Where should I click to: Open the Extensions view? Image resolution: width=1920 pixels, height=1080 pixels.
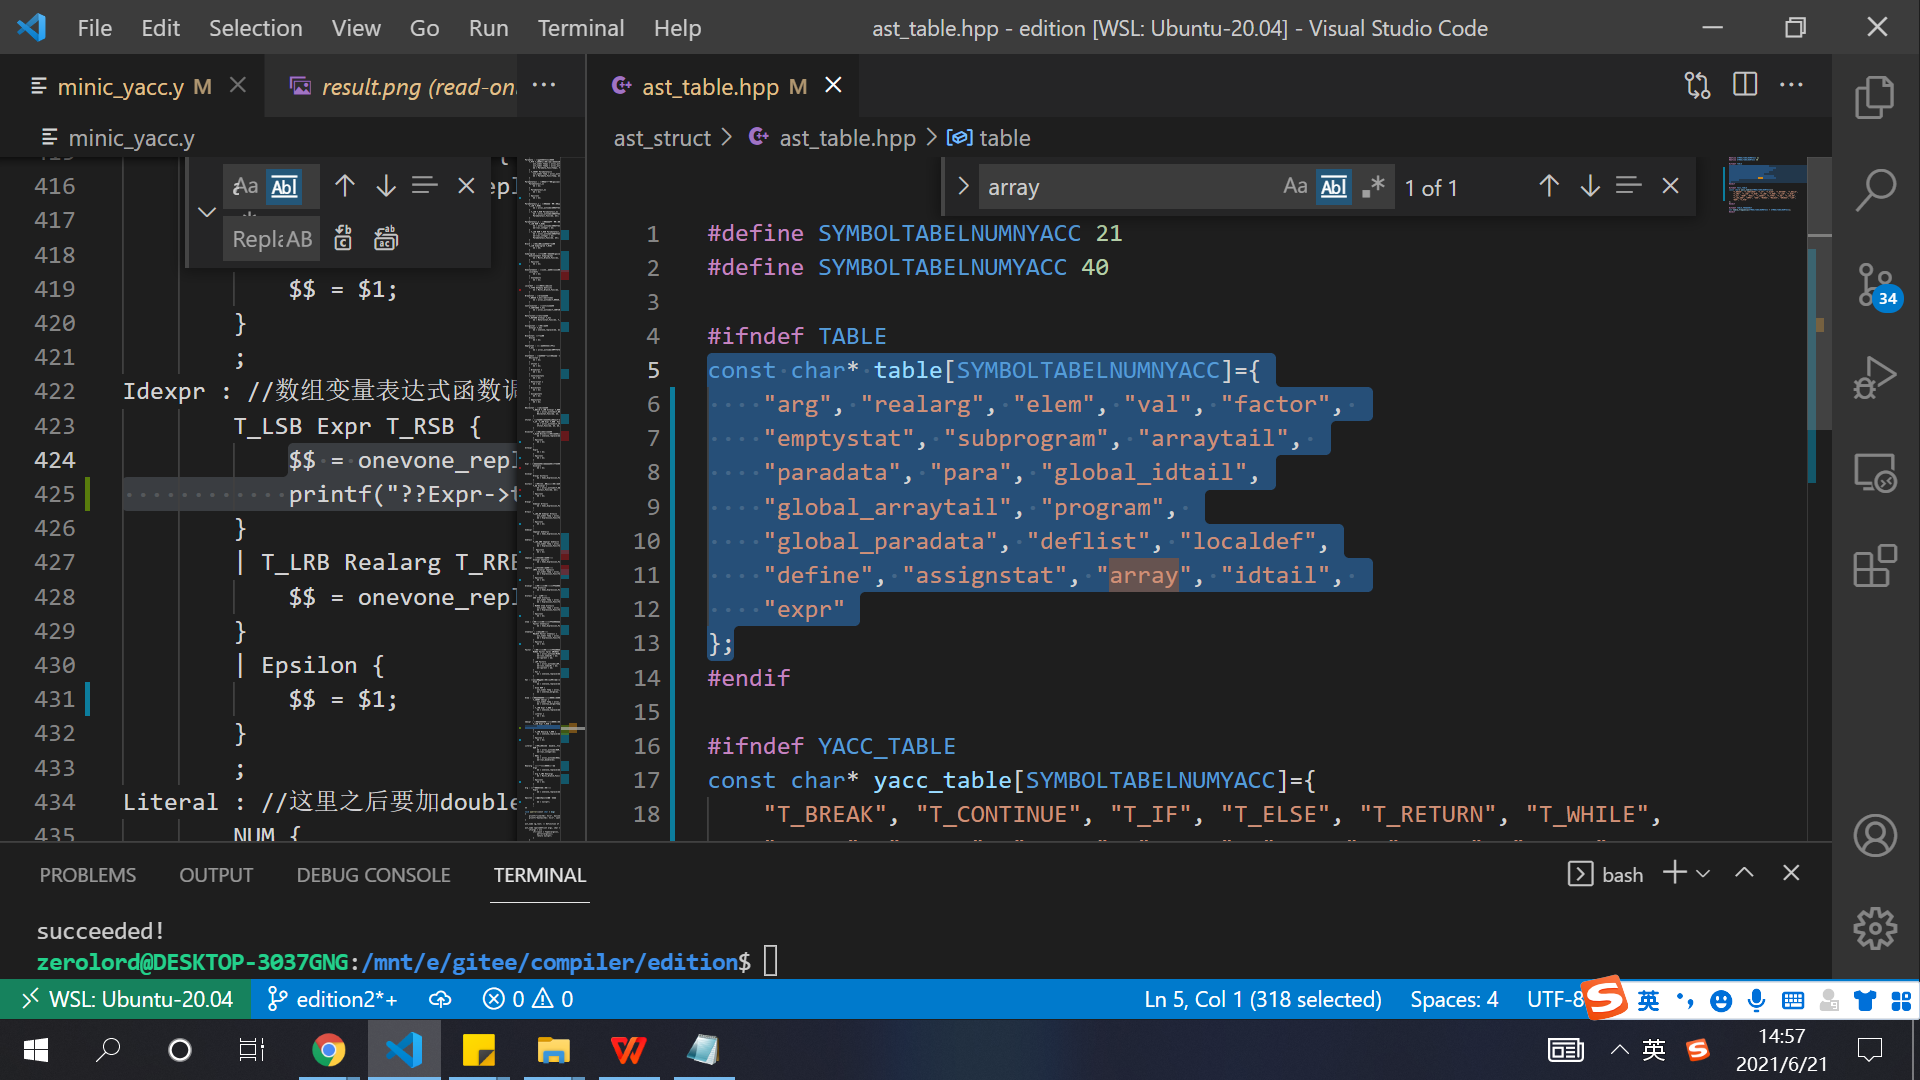coord(1874,566)
